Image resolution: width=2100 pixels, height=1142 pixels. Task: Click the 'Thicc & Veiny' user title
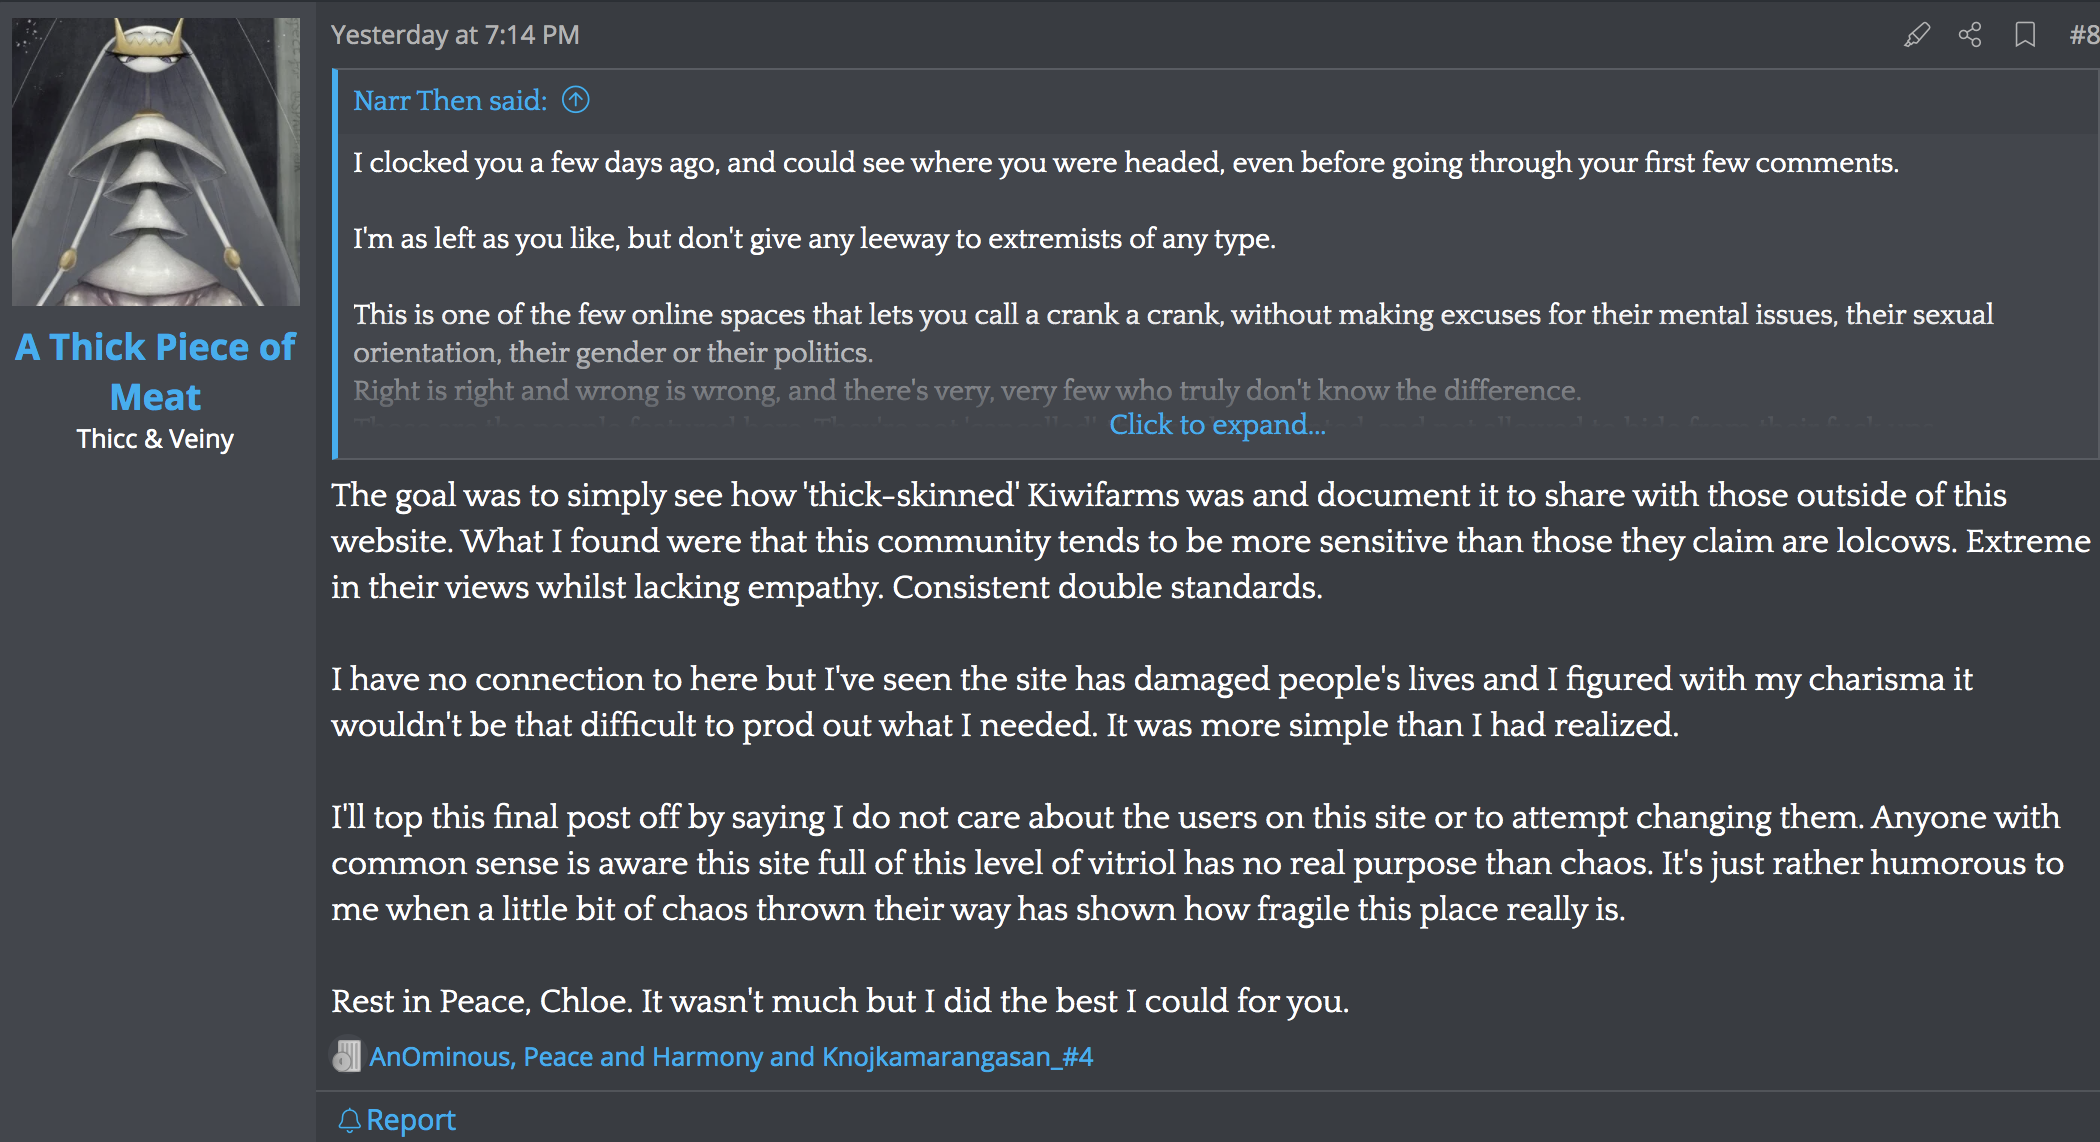click(155, 439)
